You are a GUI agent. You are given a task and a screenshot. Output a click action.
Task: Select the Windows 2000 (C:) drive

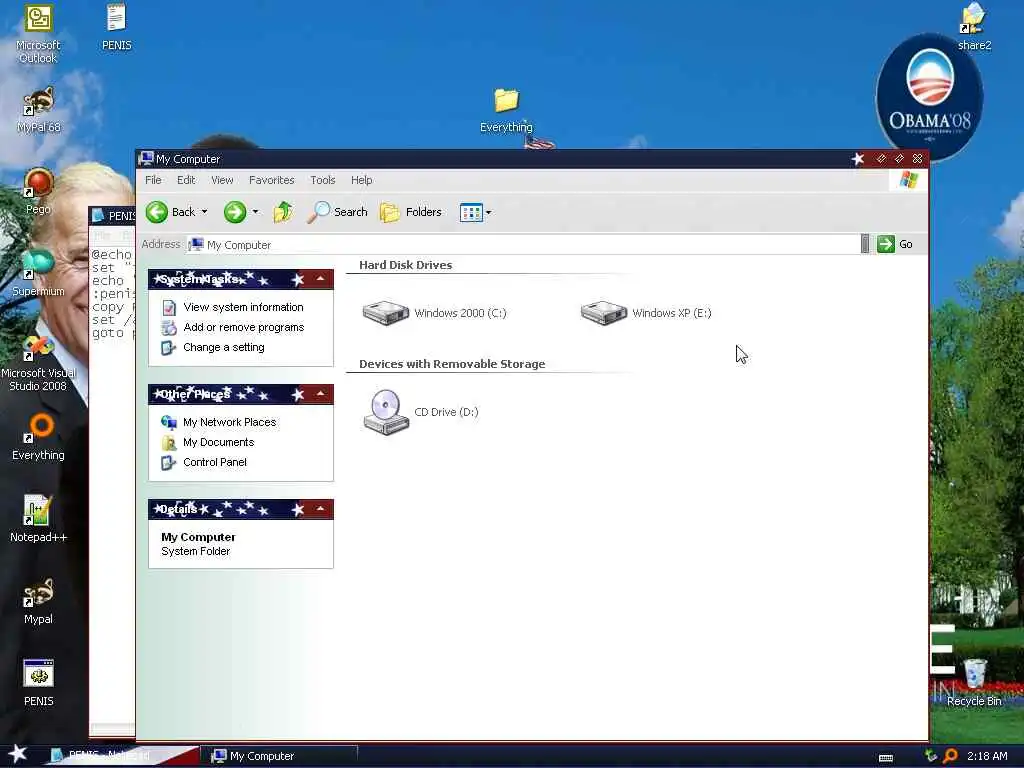435,313
